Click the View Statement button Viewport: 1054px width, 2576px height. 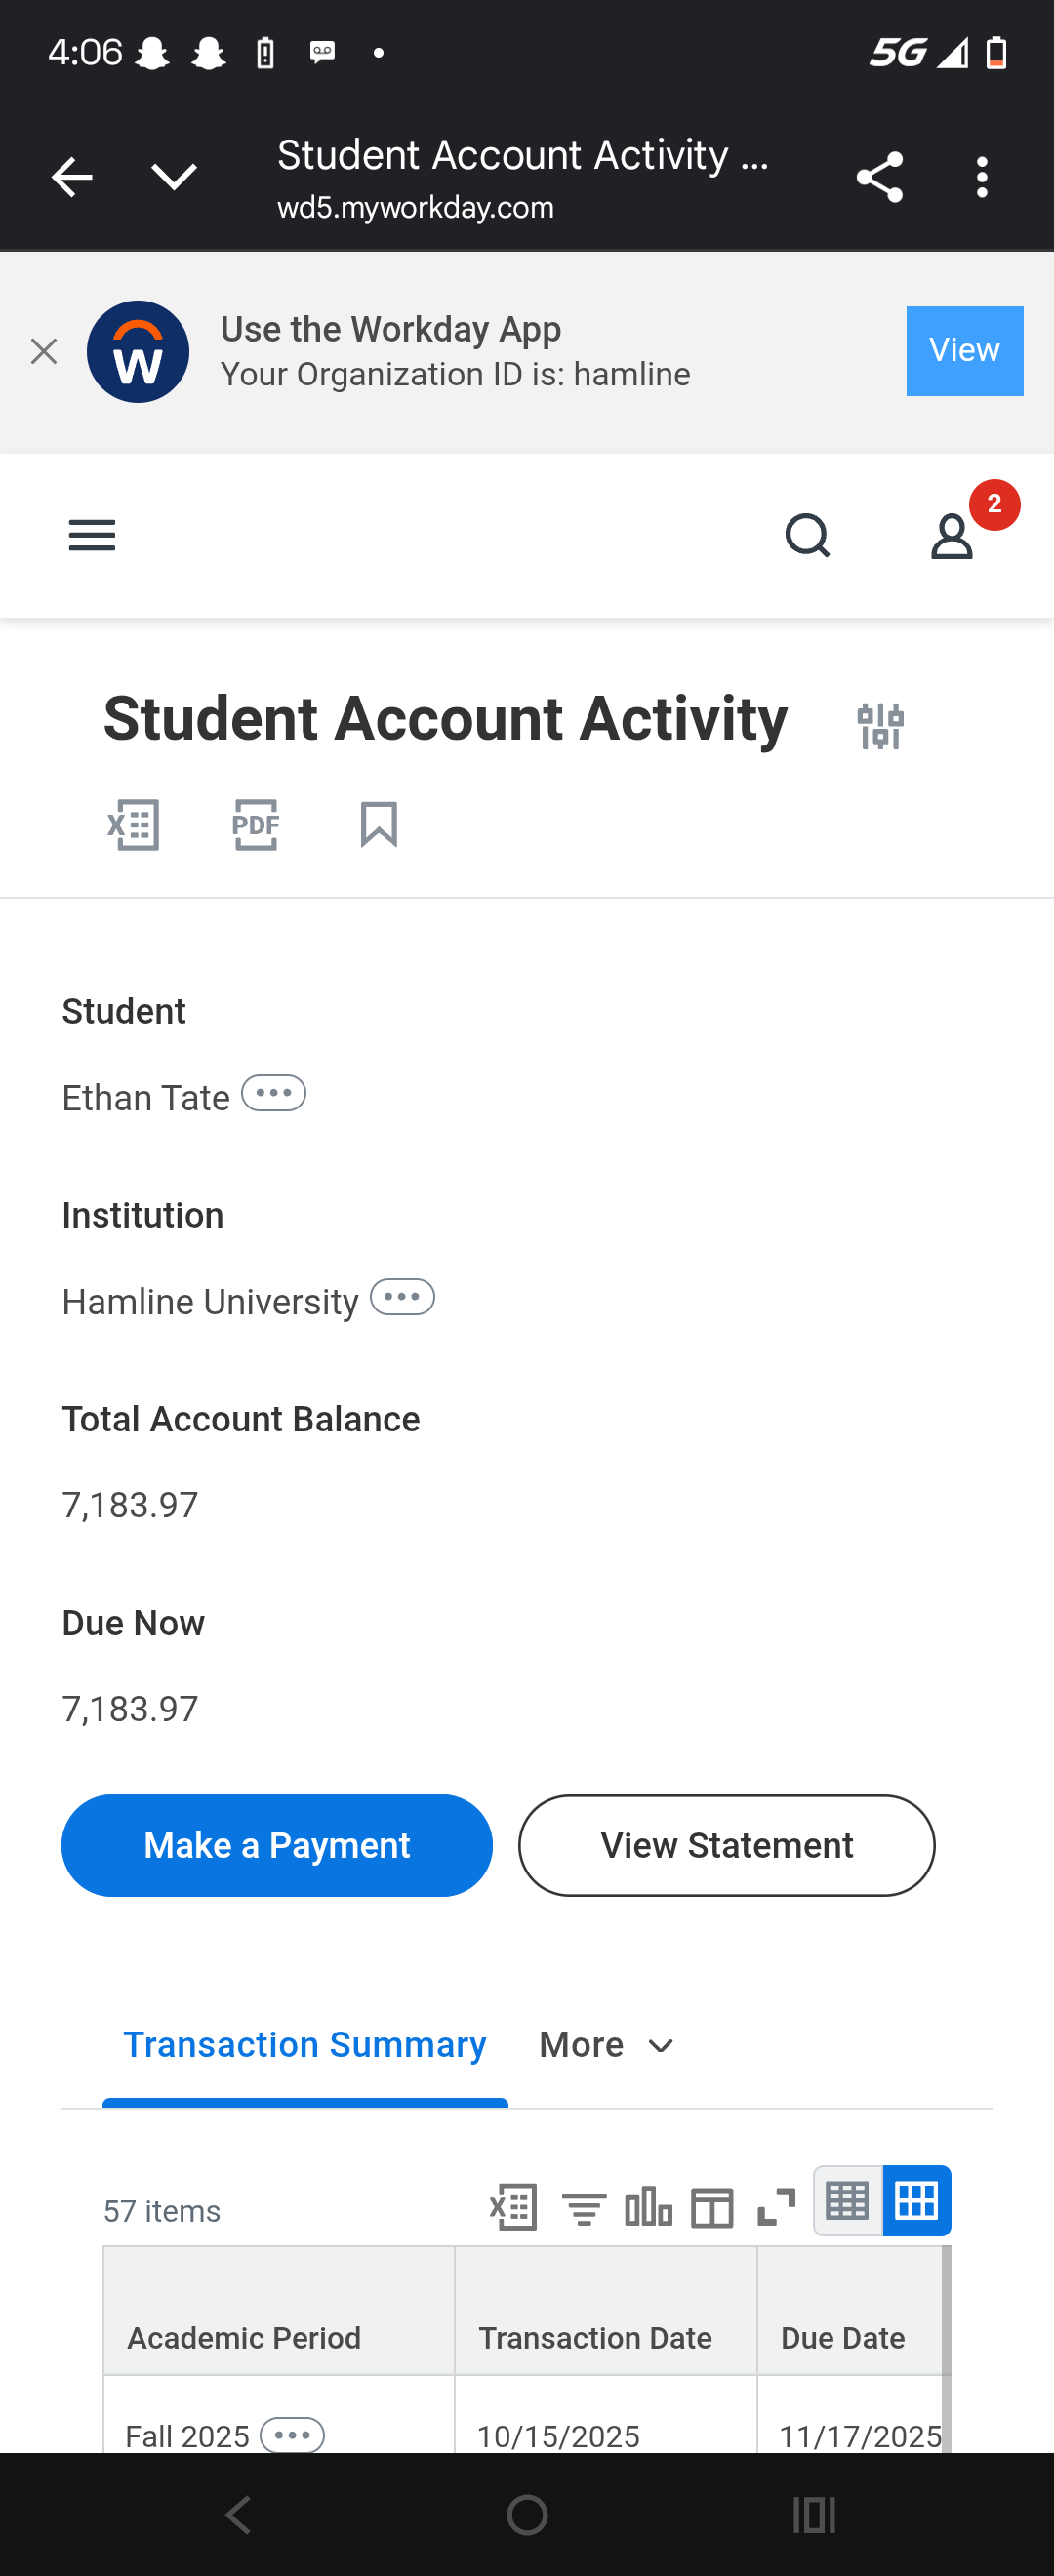[727, 1845]
